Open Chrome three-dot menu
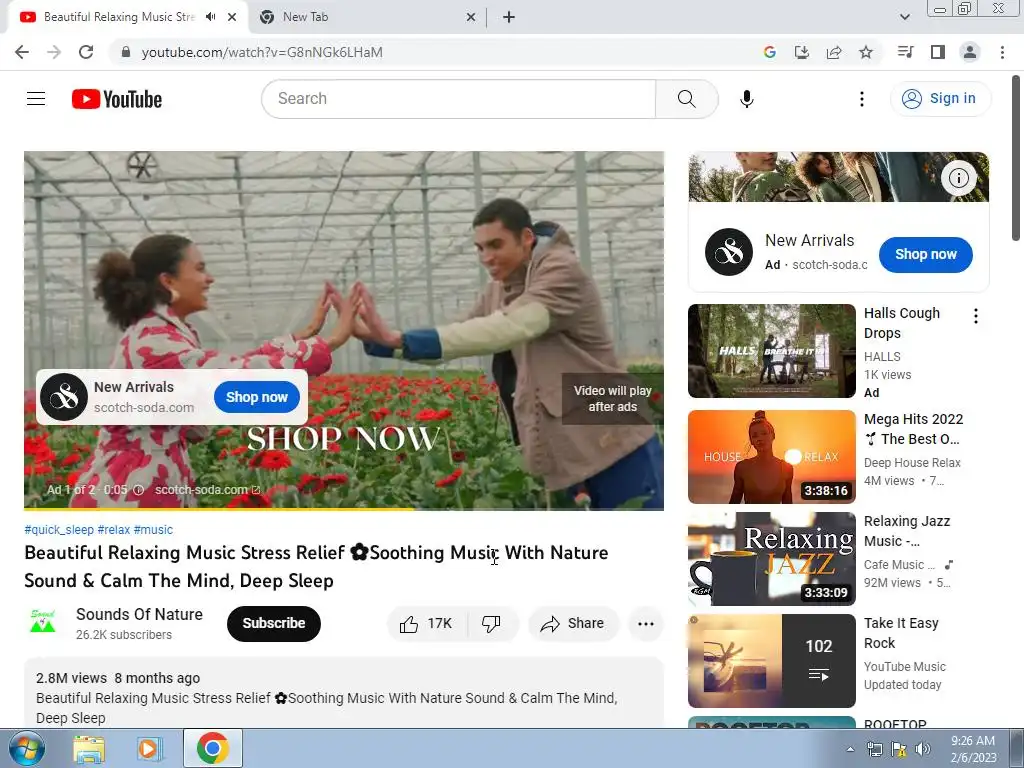The image size is (1024, 768). (x=1002, y=52)
